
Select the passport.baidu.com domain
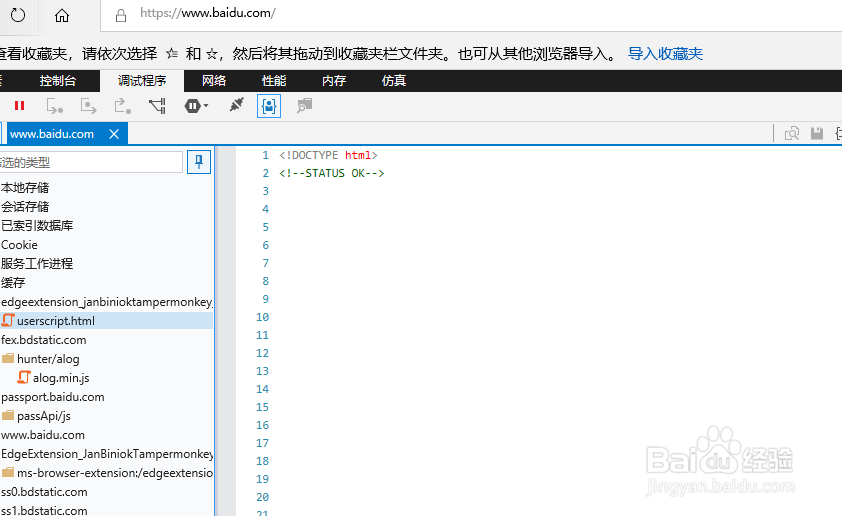pyautogui.click(x=53, y=397)
